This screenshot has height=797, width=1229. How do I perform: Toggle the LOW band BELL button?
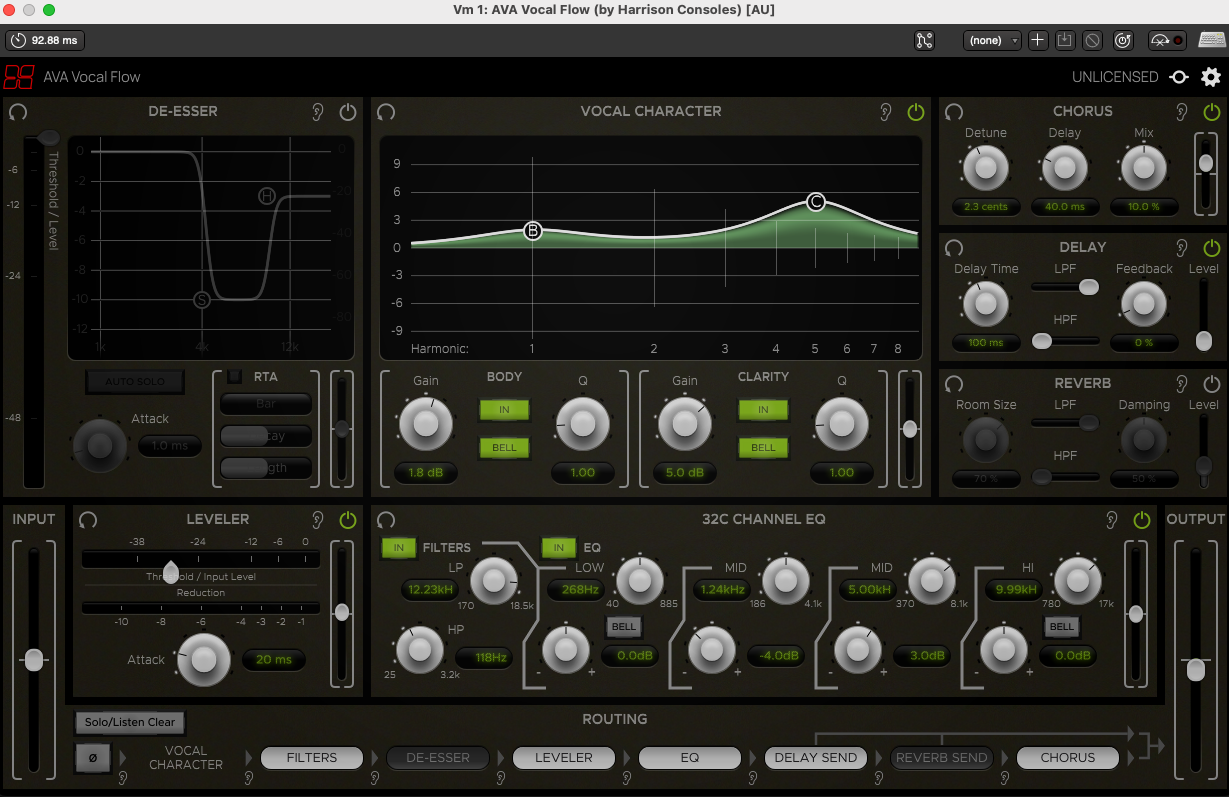point(624,626)
